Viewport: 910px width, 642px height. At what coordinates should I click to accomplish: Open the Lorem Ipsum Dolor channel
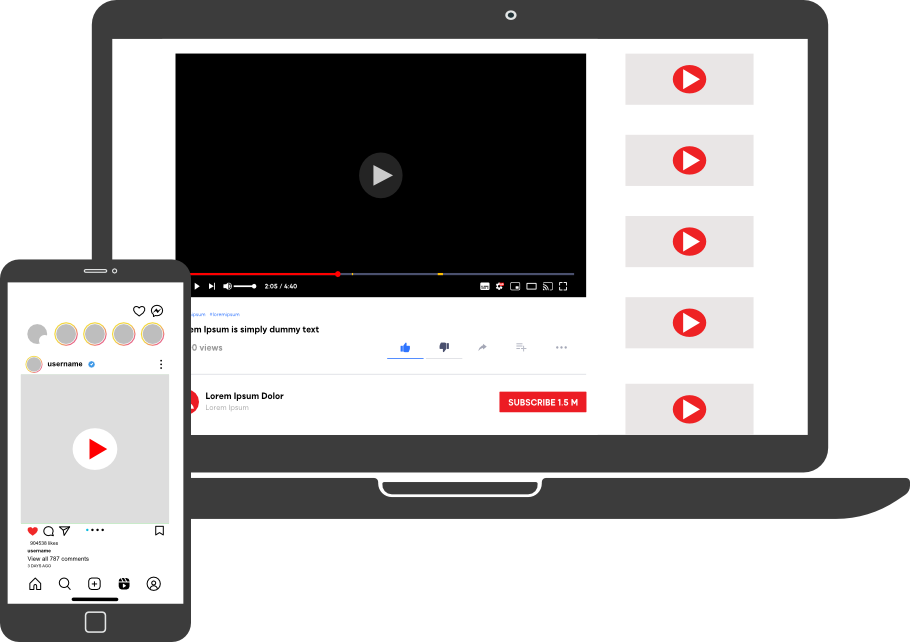coord(244,396)
